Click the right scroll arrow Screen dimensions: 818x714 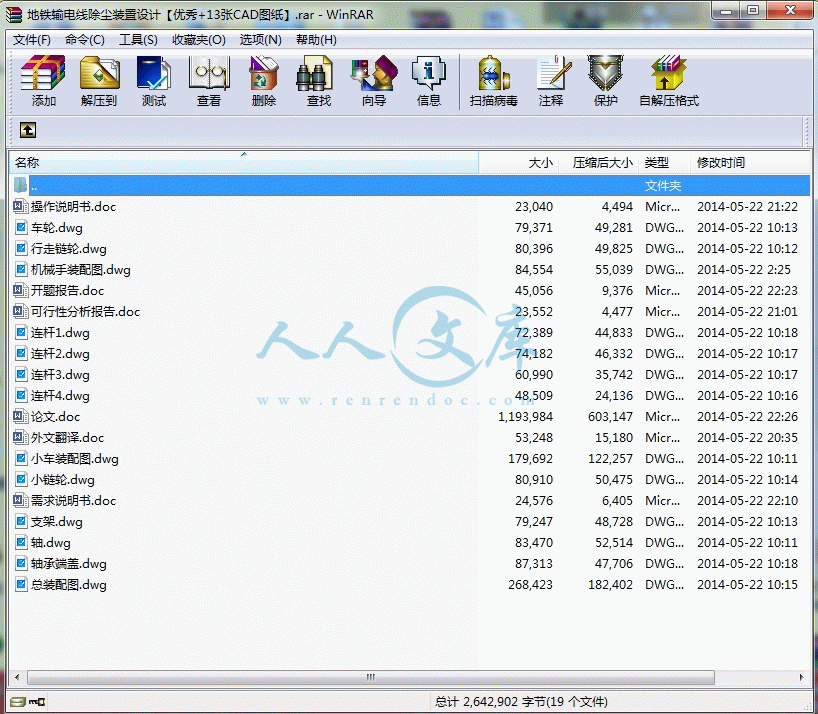point(801,677)
